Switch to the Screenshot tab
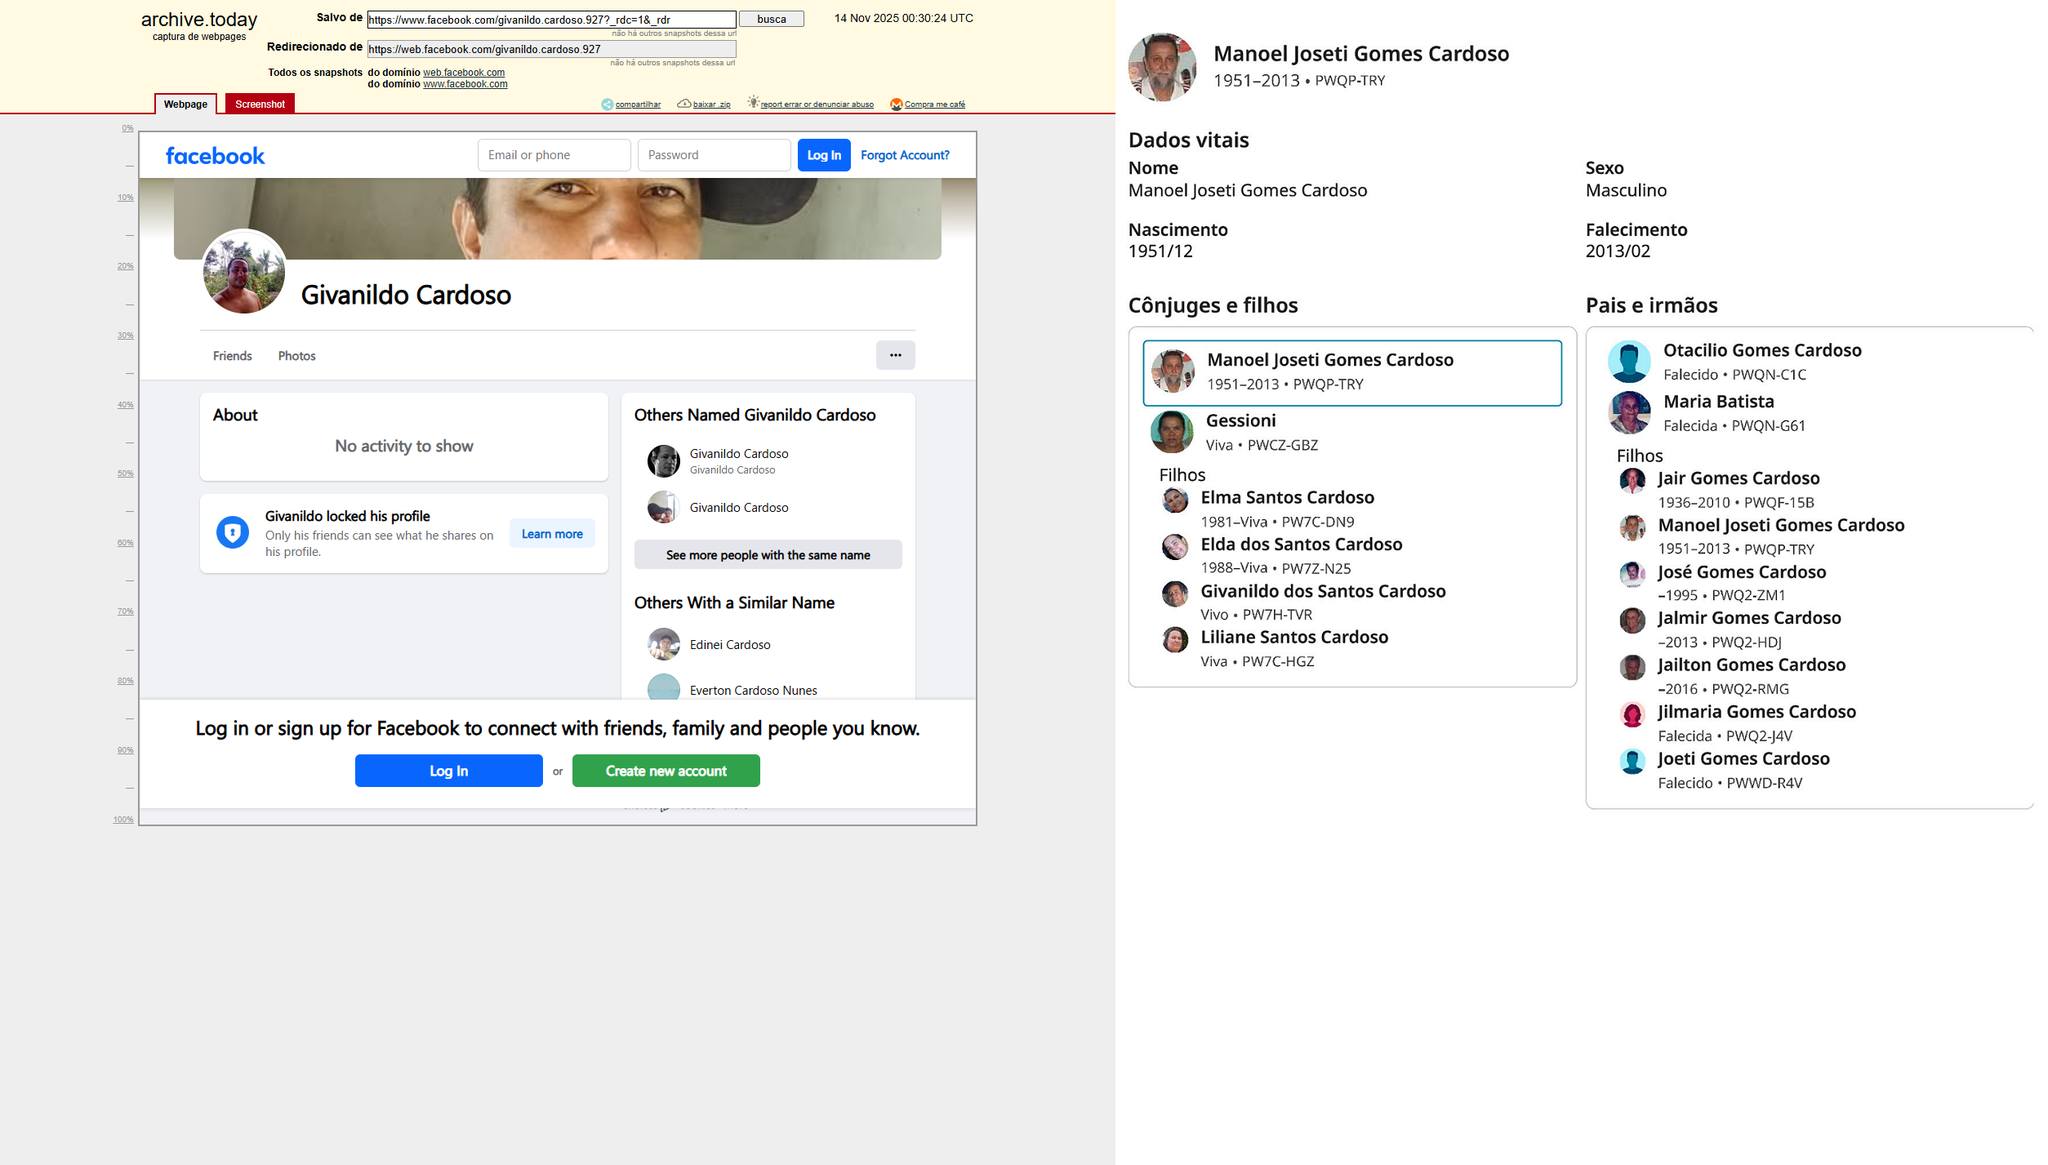This screenshot has height=1165, width=2048. point(260,104)
